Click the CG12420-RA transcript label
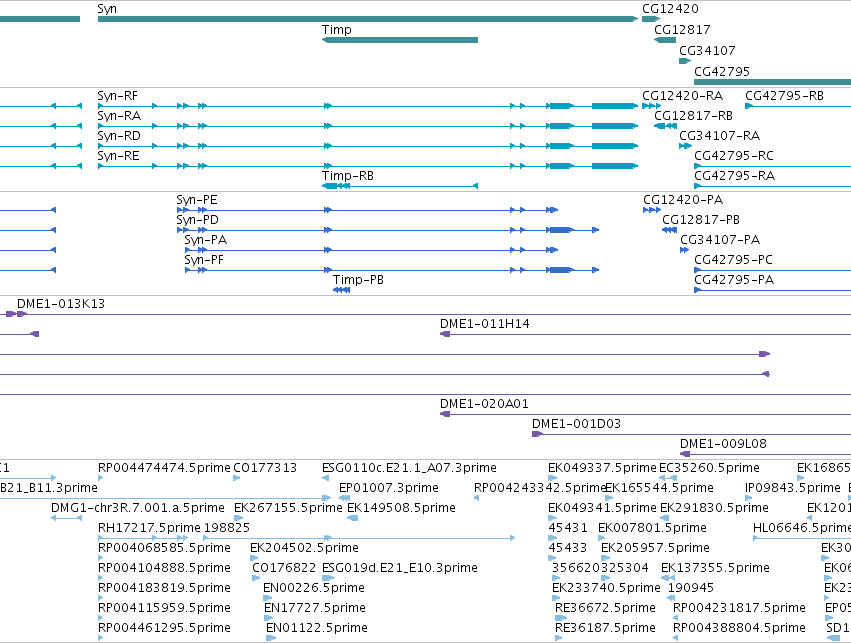The width and height of the screenshot is (851, 643). (x=682, y=96)
